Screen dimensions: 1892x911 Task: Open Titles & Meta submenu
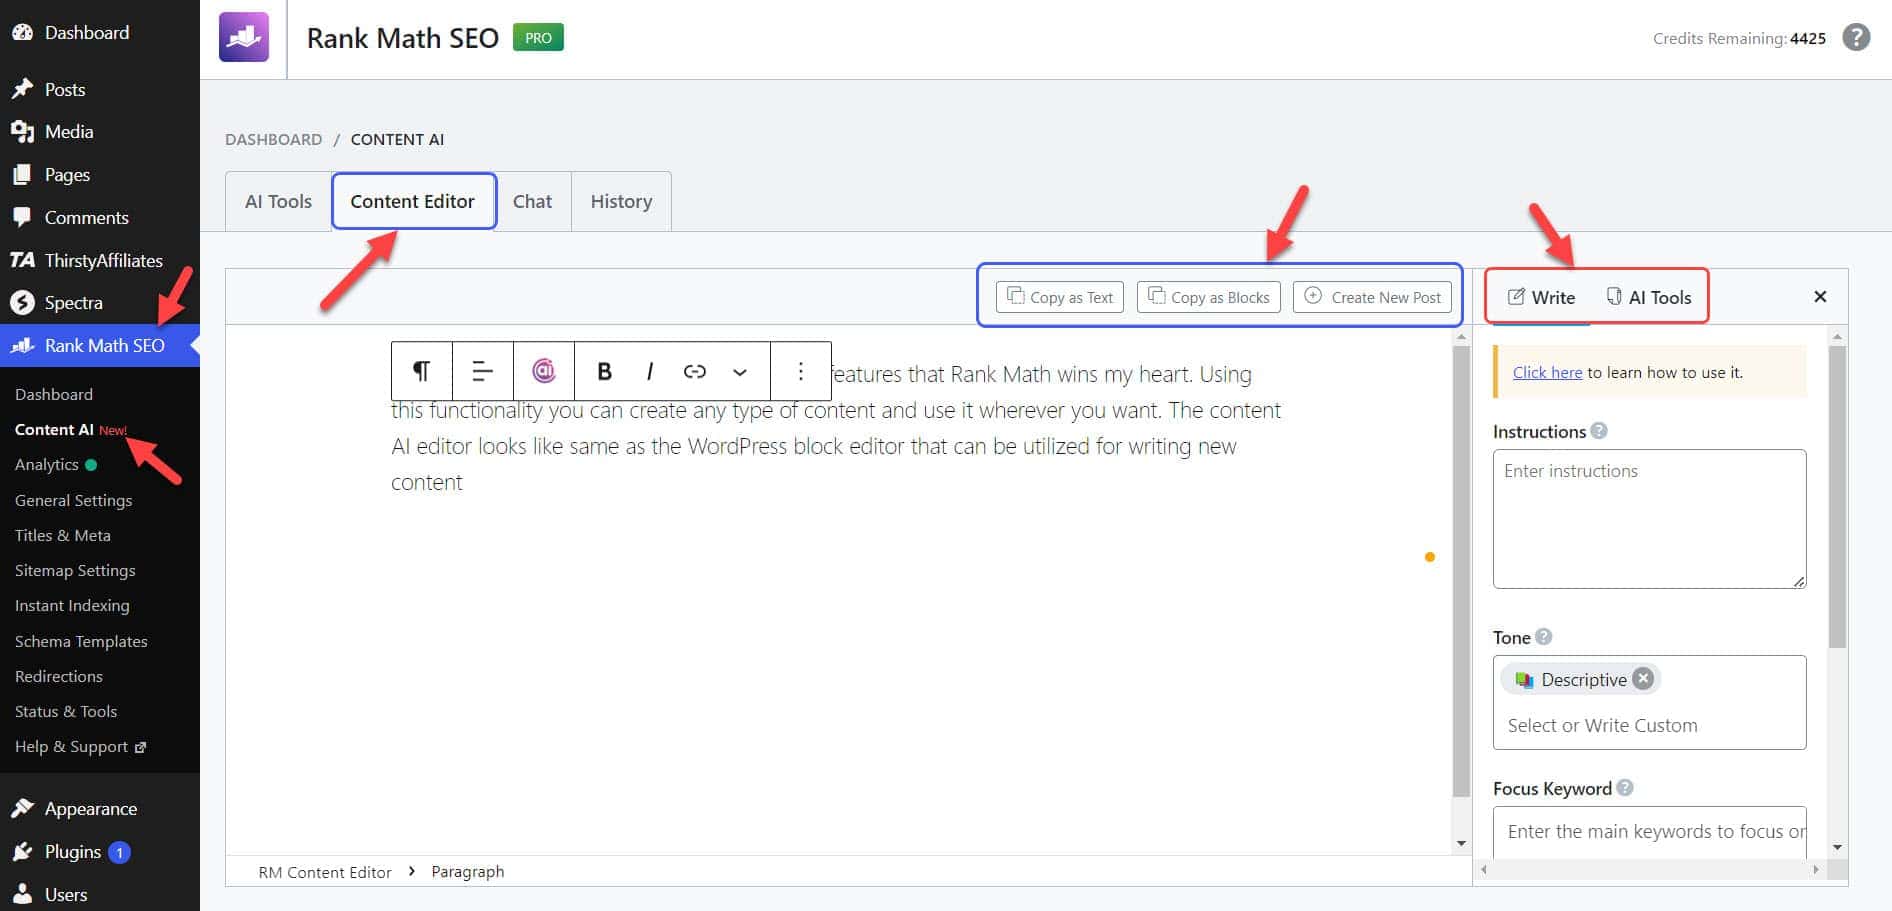click(x=62, y=535)
